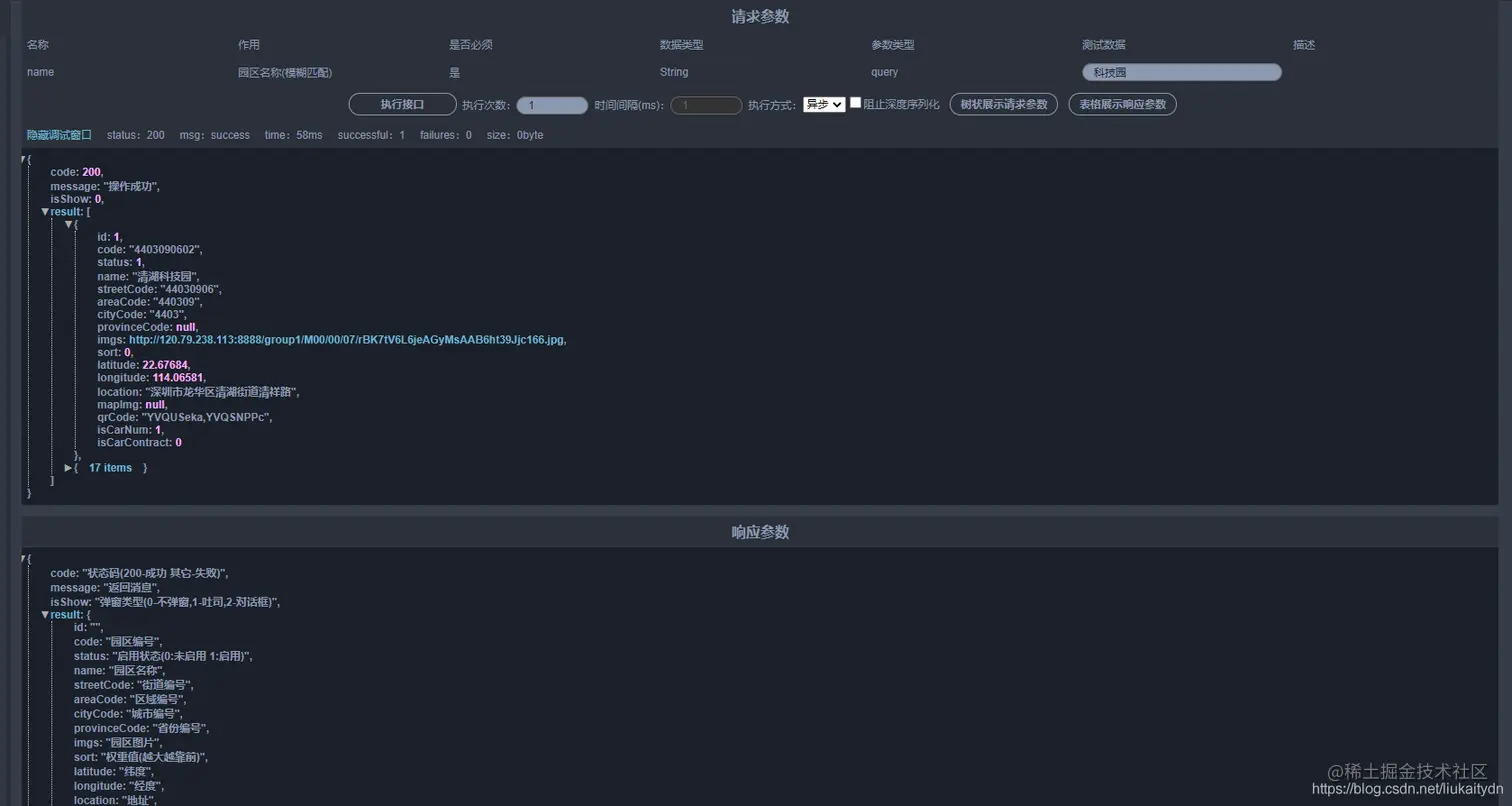Hide the debug window via 隐藏调试窗口
1512x806 pixels.
coord(59,135)
